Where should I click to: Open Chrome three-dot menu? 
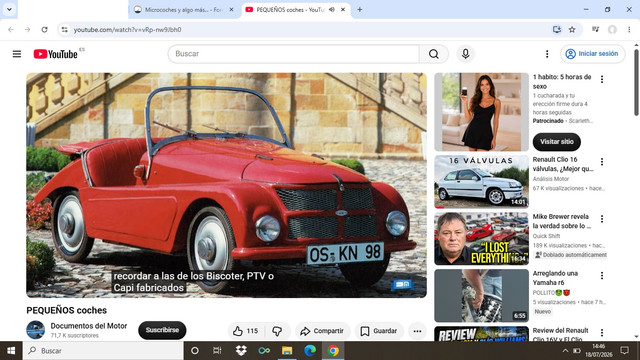629,29
